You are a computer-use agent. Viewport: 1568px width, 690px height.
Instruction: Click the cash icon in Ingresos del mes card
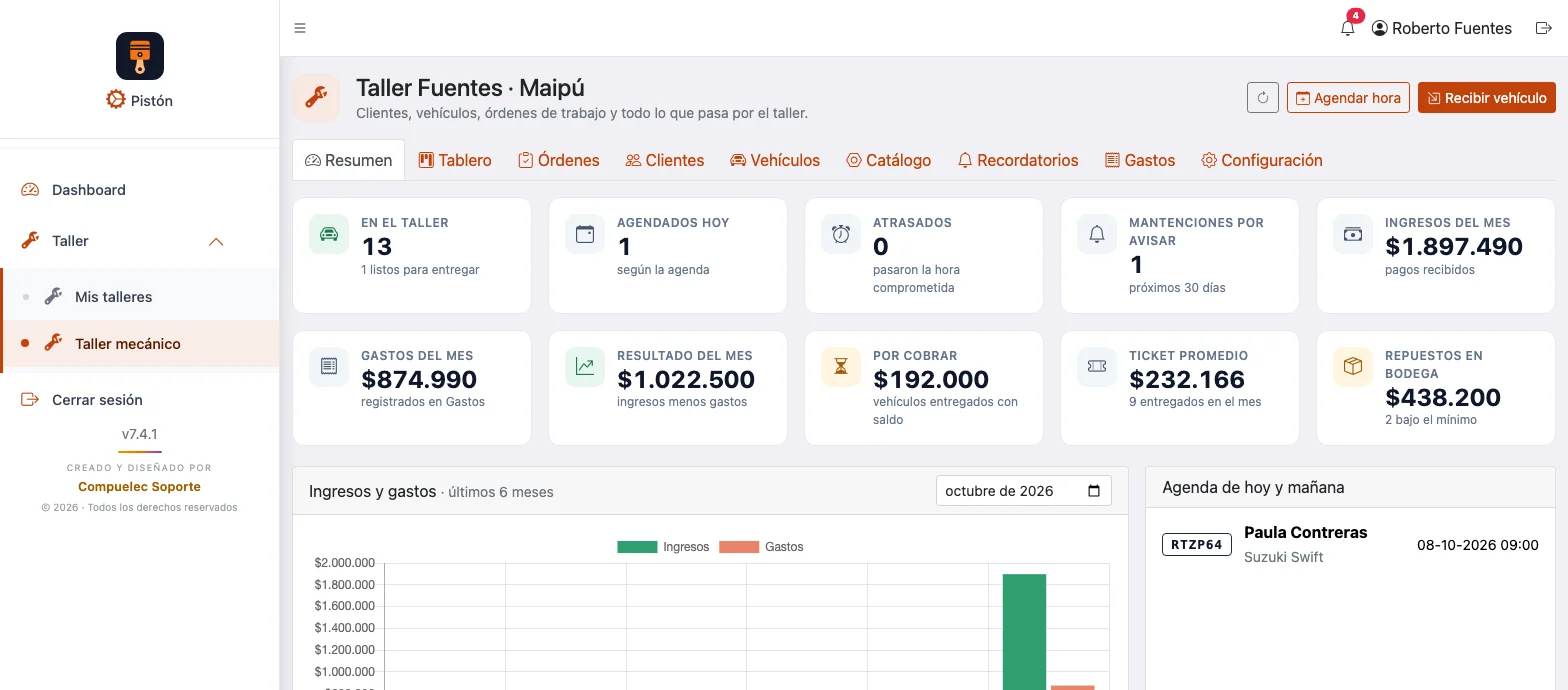[x=1353, y=234]
